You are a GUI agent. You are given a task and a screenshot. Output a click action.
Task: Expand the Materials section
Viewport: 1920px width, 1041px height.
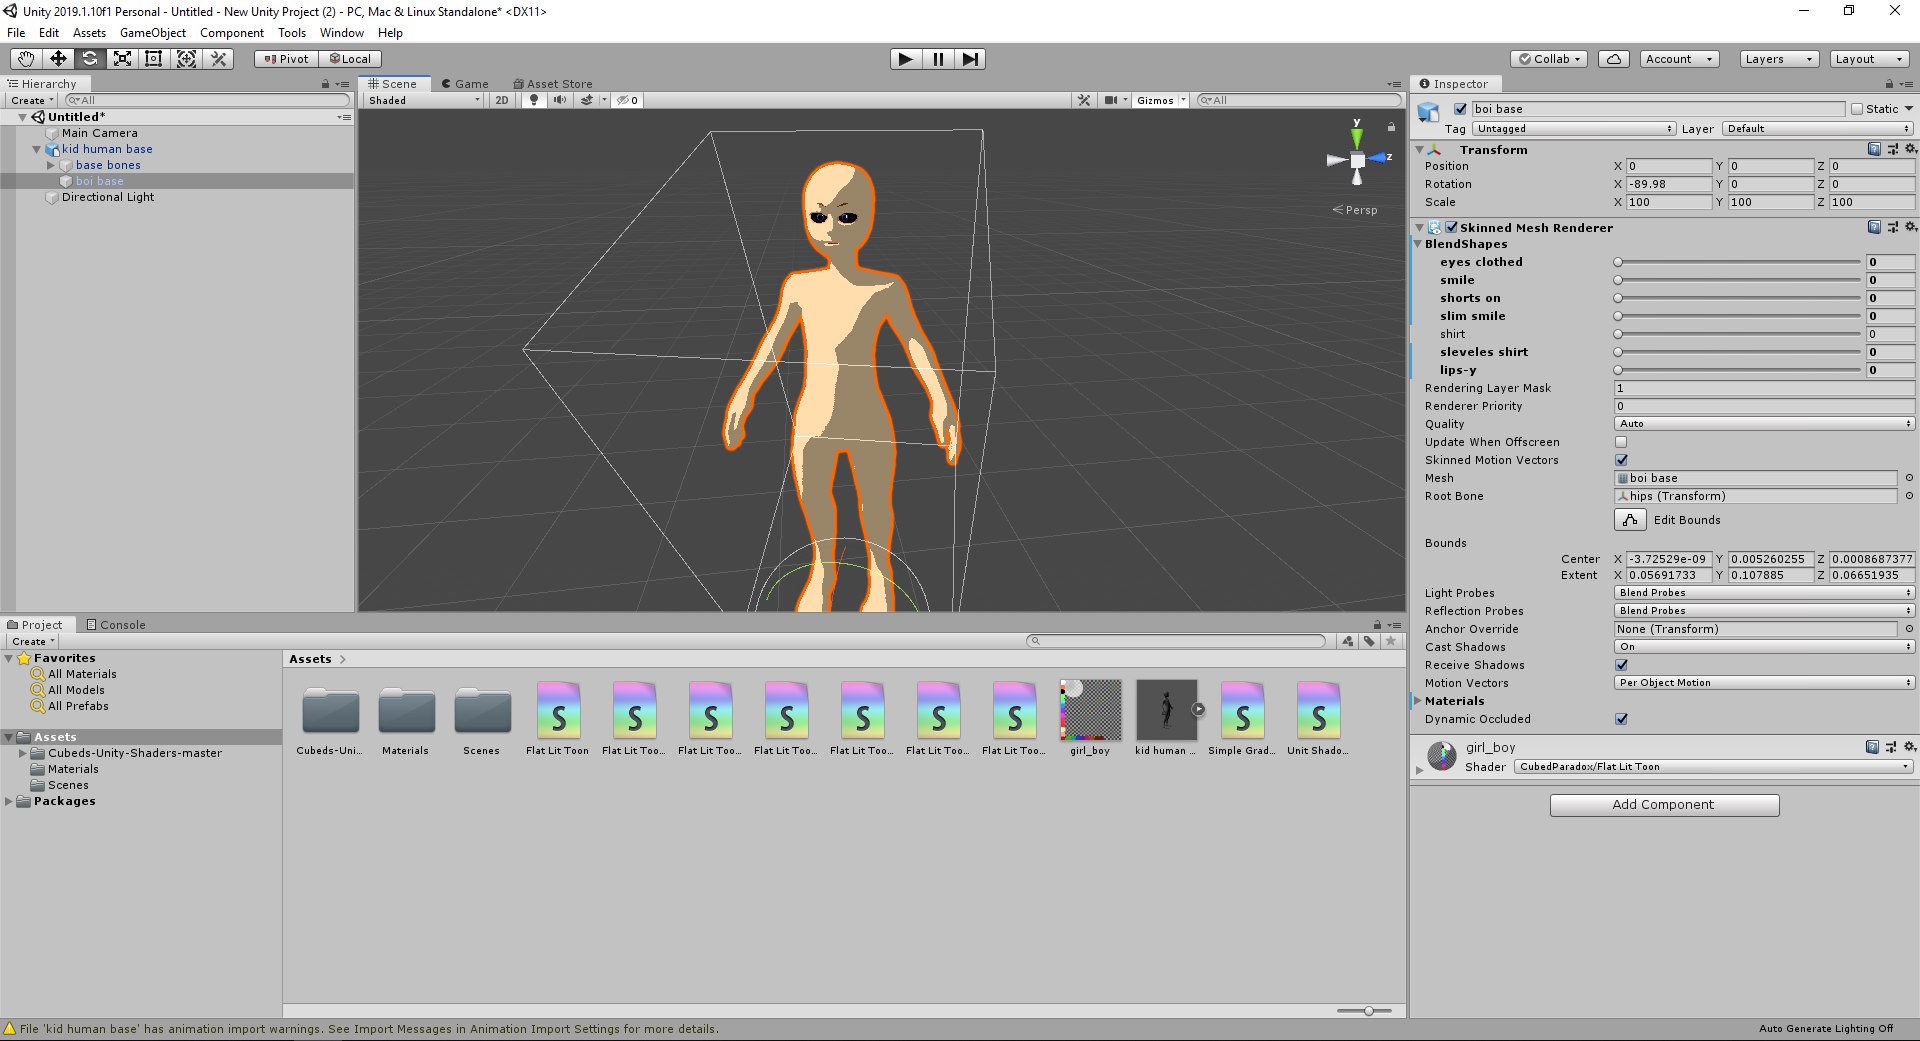tap(1418, 701)
